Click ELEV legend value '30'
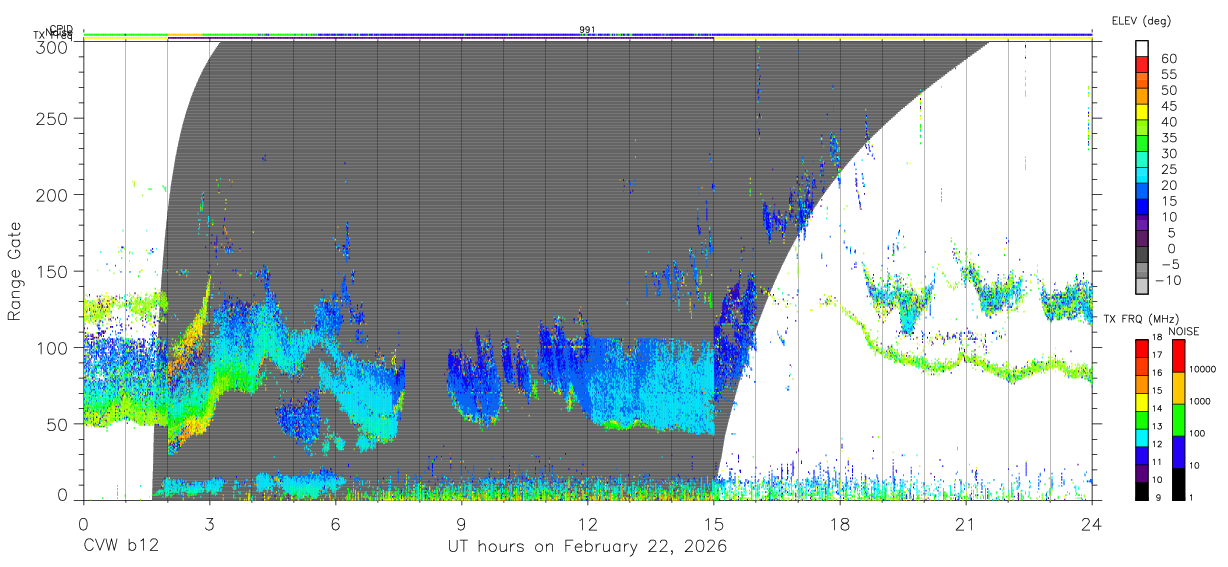This screenshot has width=1228, height=567. pos(1168,153)
